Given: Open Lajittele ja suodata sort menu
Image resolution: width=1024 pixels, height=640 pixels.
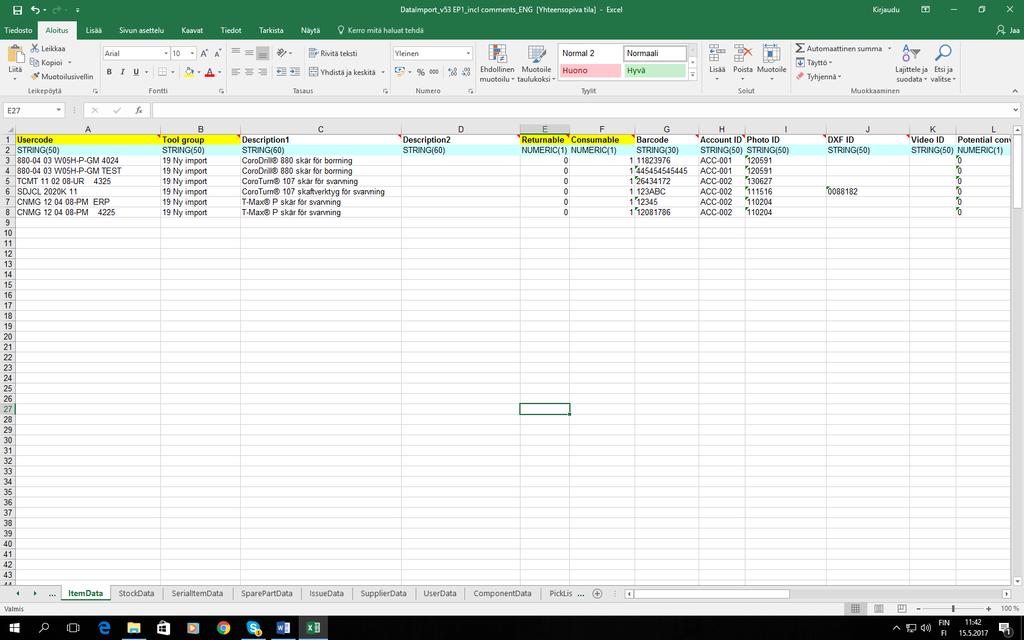Looking at the screenshot, I should click(x=912, y=63).
